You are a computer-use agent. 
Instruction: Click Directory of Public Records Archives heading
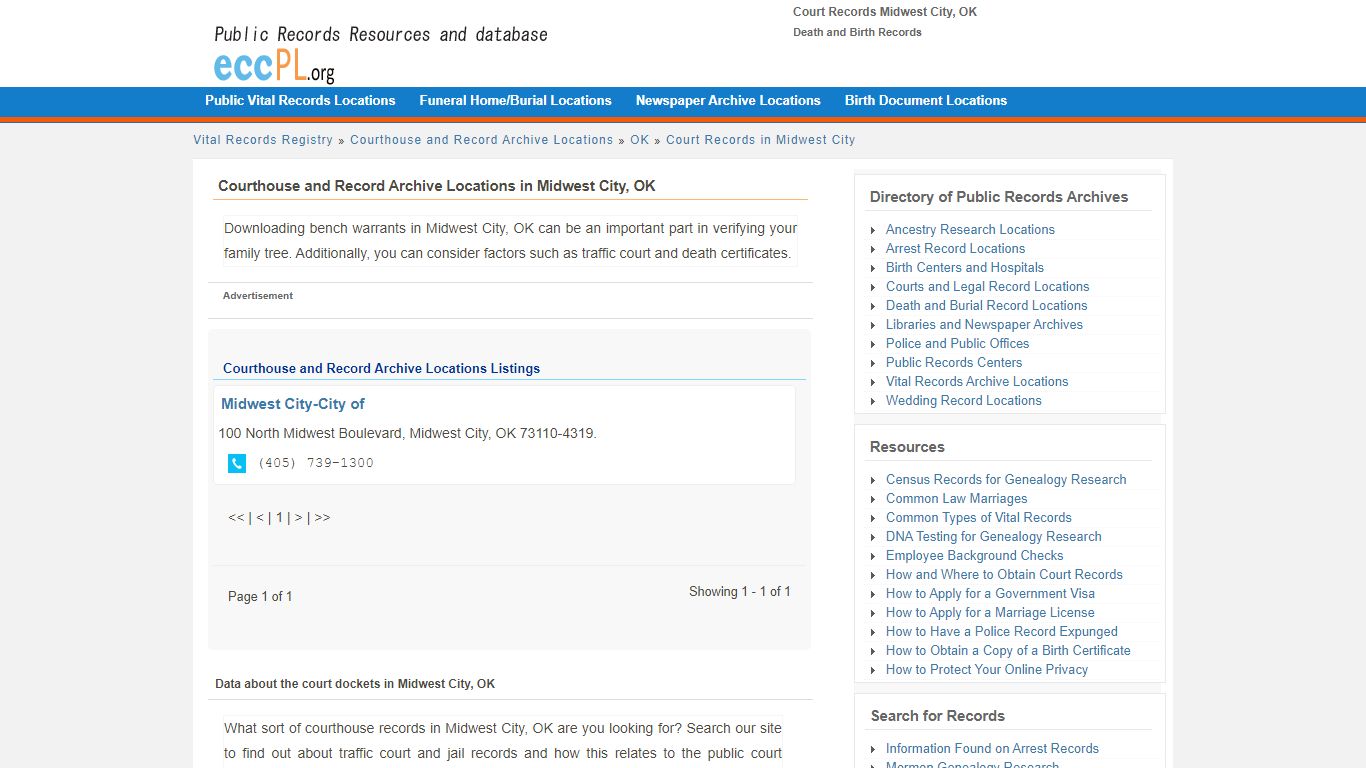pos(999,197)
